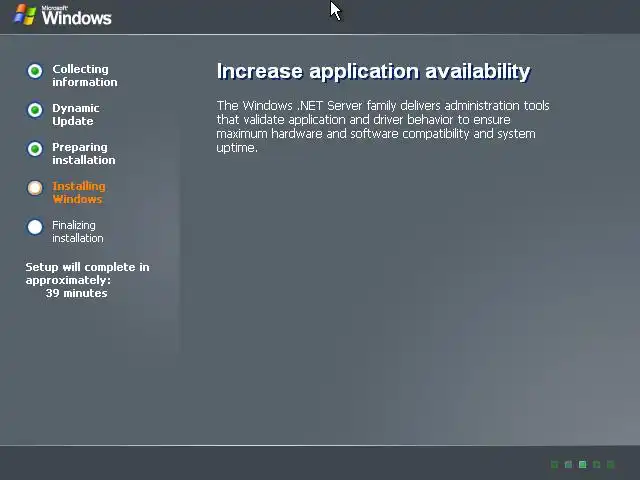Screen dimensions: 640x480
Task: Click the paragraph about Windows .NET Server family
Action: coord(383,127)
